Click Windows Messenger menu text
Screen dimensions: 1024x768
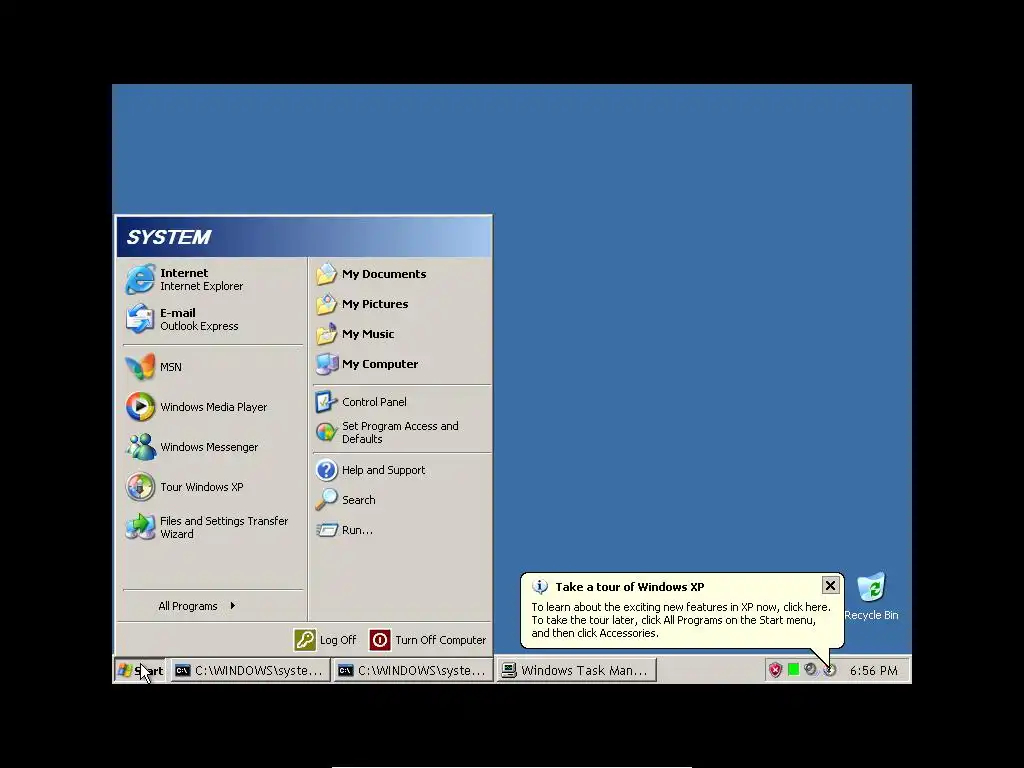click(x=209, y=447)
